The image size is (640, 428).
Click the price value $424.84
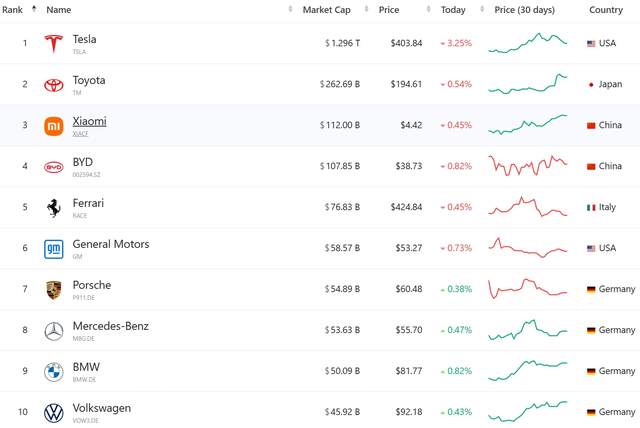(x=406, y=207)
